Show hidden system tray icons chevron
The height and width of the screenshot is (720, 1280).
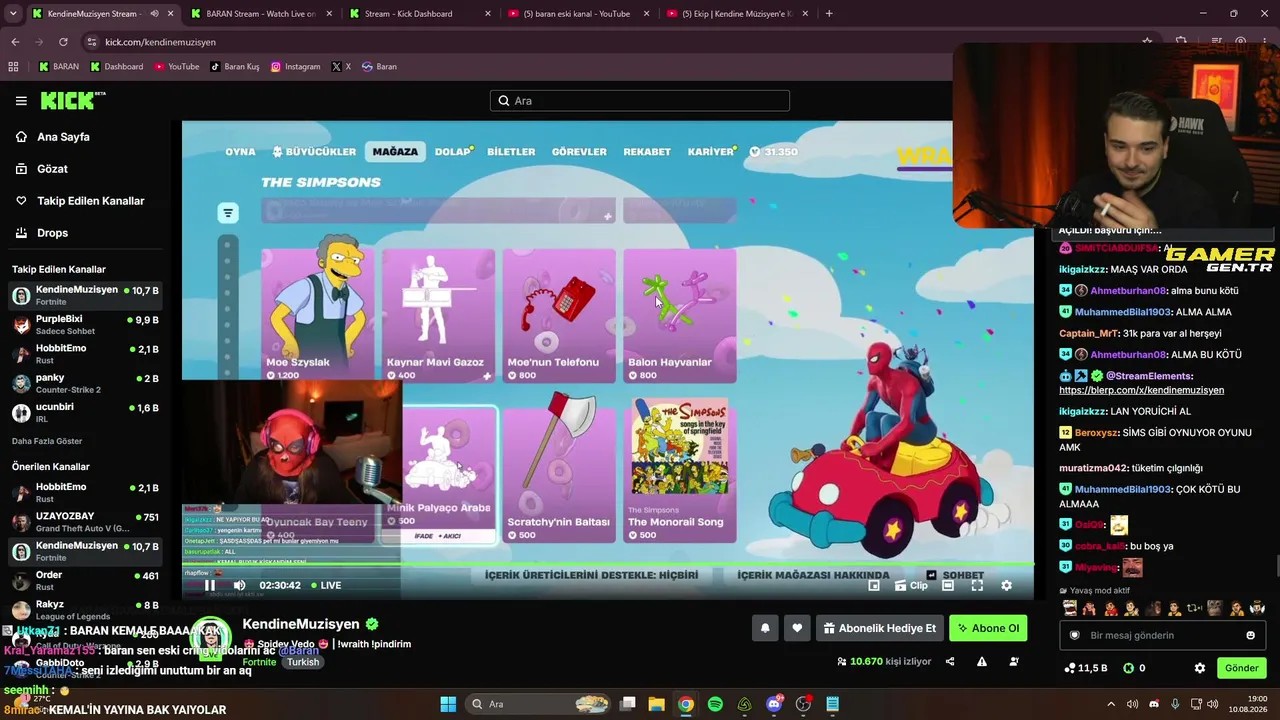point(1113,704)
